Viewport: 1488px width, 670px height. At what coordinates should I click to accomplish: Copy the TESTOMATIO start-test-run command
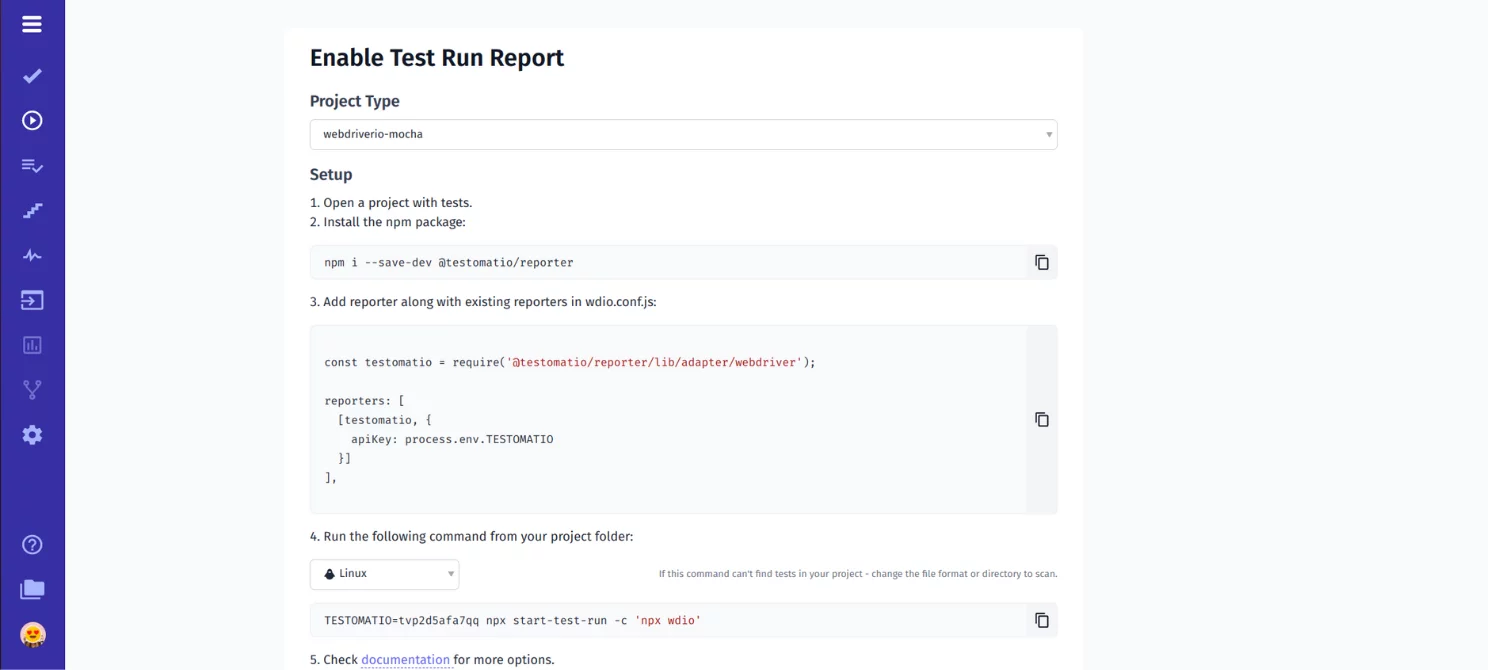point(1042,620)
